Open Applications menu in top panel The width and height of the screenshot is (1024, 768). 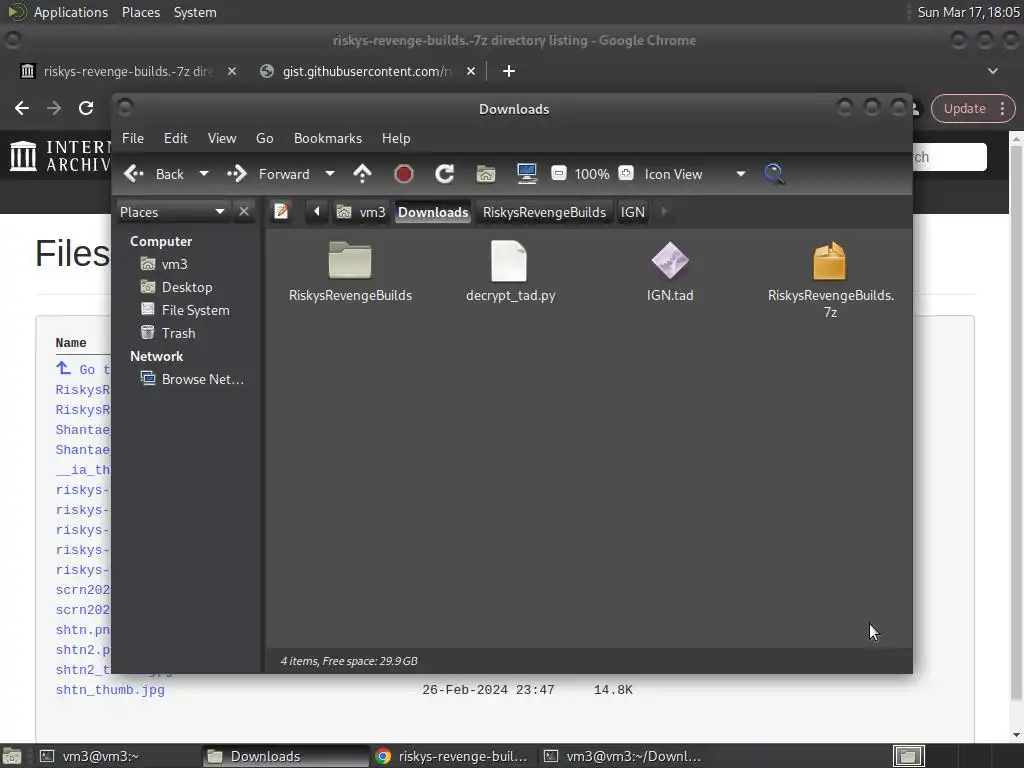click(x=71, y=12)
